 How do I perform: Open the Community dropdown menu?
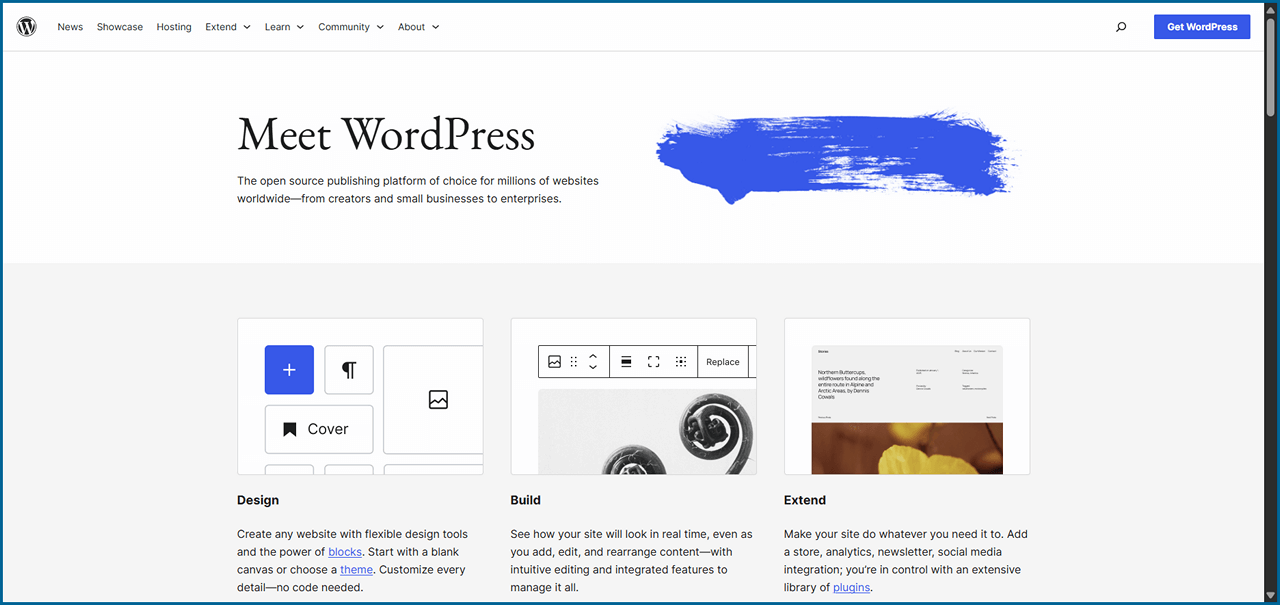pyautogui.click(x=351, y=27)
